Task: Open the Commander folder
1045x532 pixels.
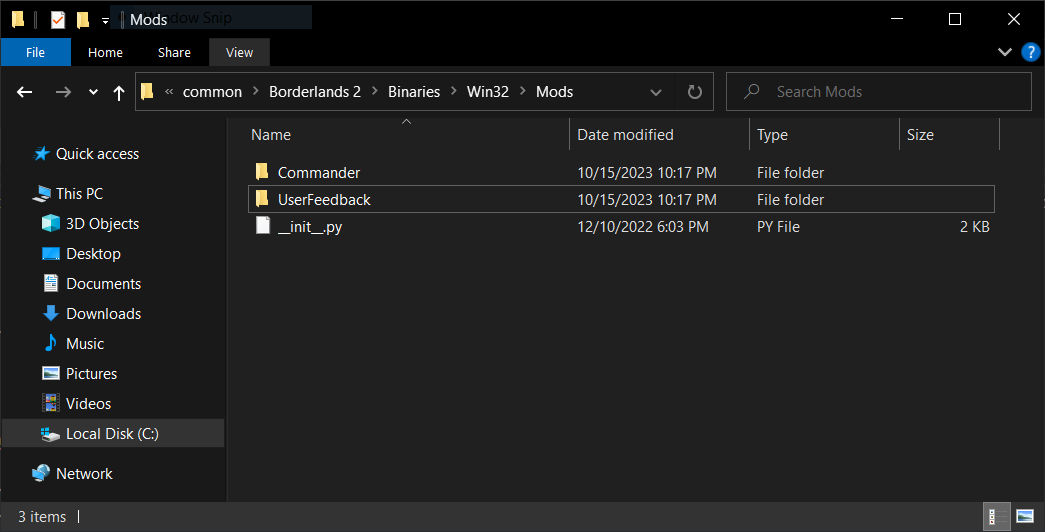Action: [319, 173]
